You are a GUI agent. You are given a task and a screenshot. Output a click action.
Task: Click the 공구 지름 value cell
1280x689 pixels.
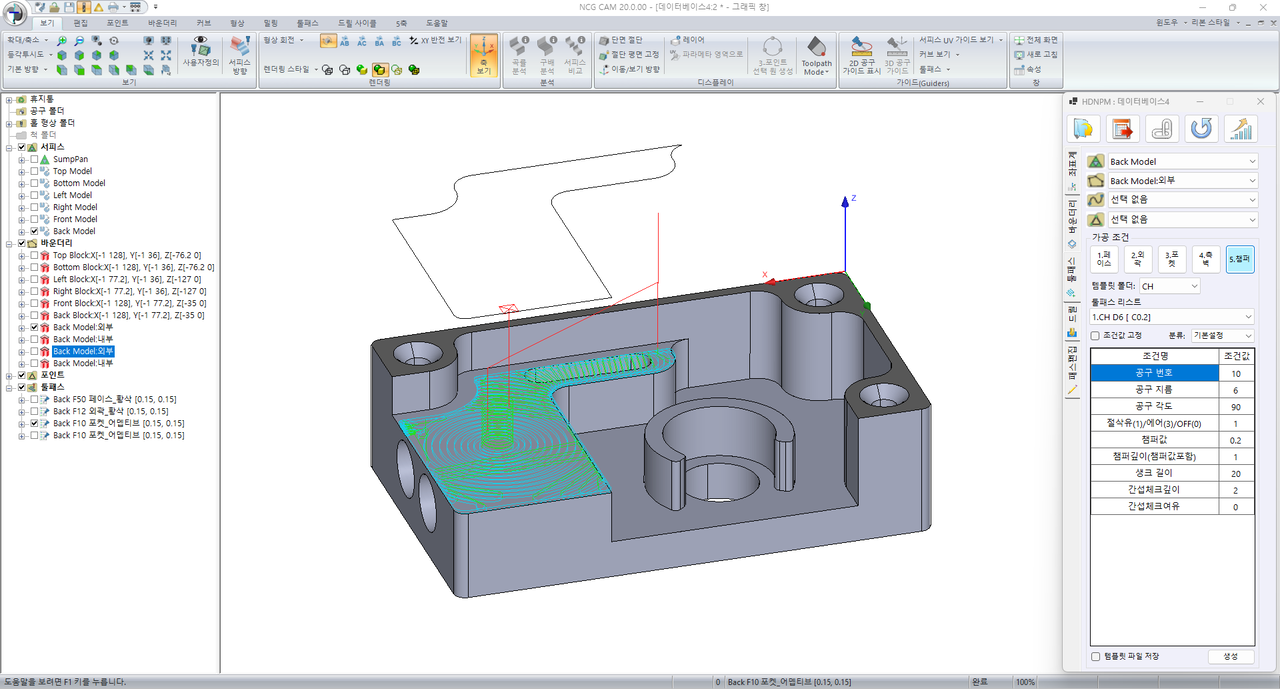tap(1234, 389)
